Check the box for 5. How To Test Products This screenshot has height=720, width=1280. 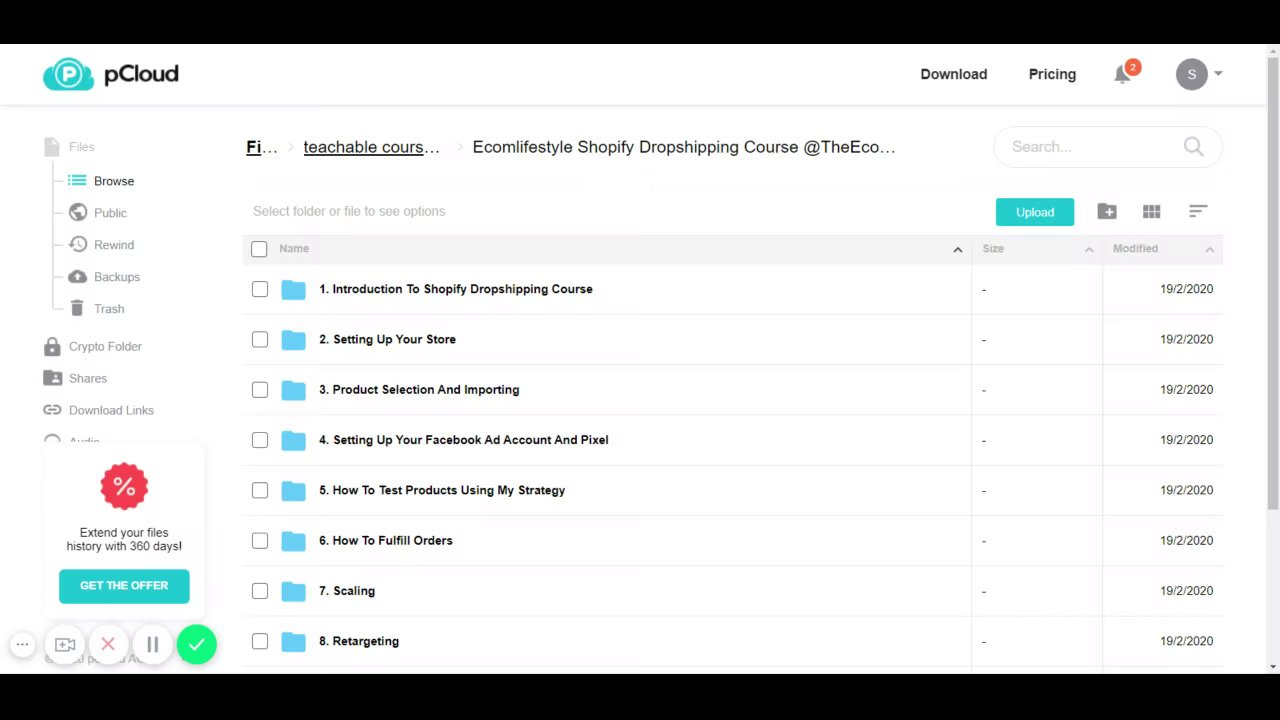coord(260,490)
